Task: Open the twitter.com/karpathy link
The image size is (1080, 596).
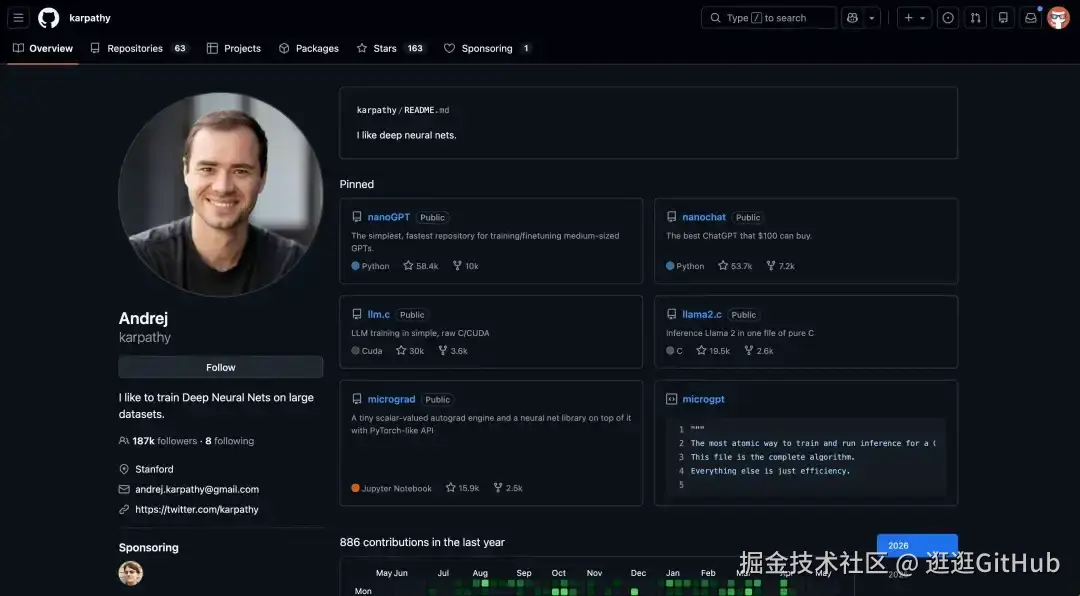Action: 197,509
